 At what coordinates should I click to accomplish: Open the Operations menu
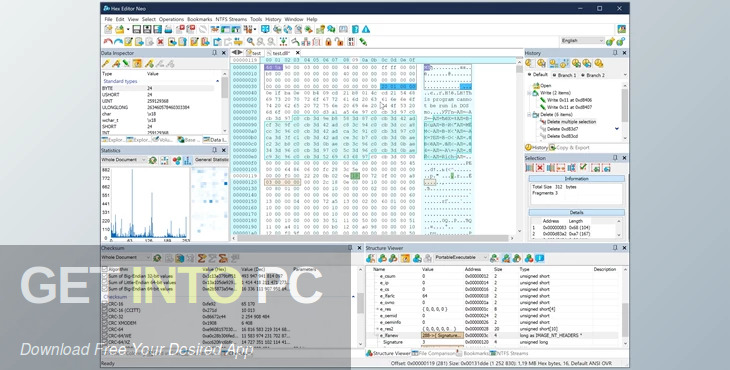(x=171, y=20)
